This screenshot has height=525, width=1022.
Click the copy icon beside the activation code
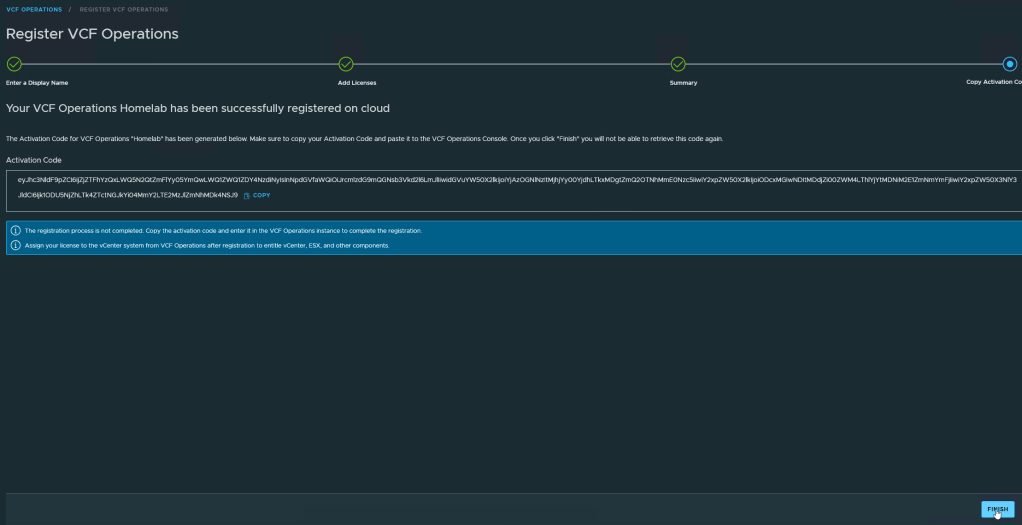(x=247, y=195)
